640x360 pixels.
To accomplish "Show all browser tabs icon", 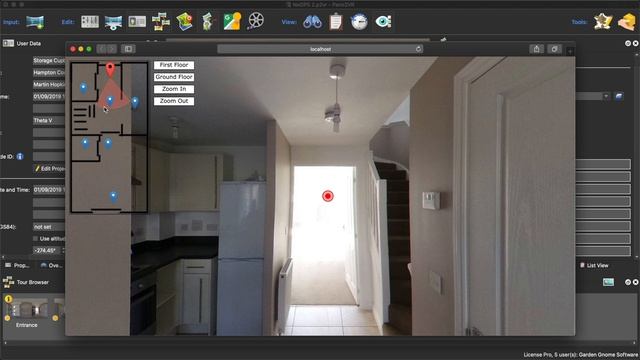I will tap(554, 49).
